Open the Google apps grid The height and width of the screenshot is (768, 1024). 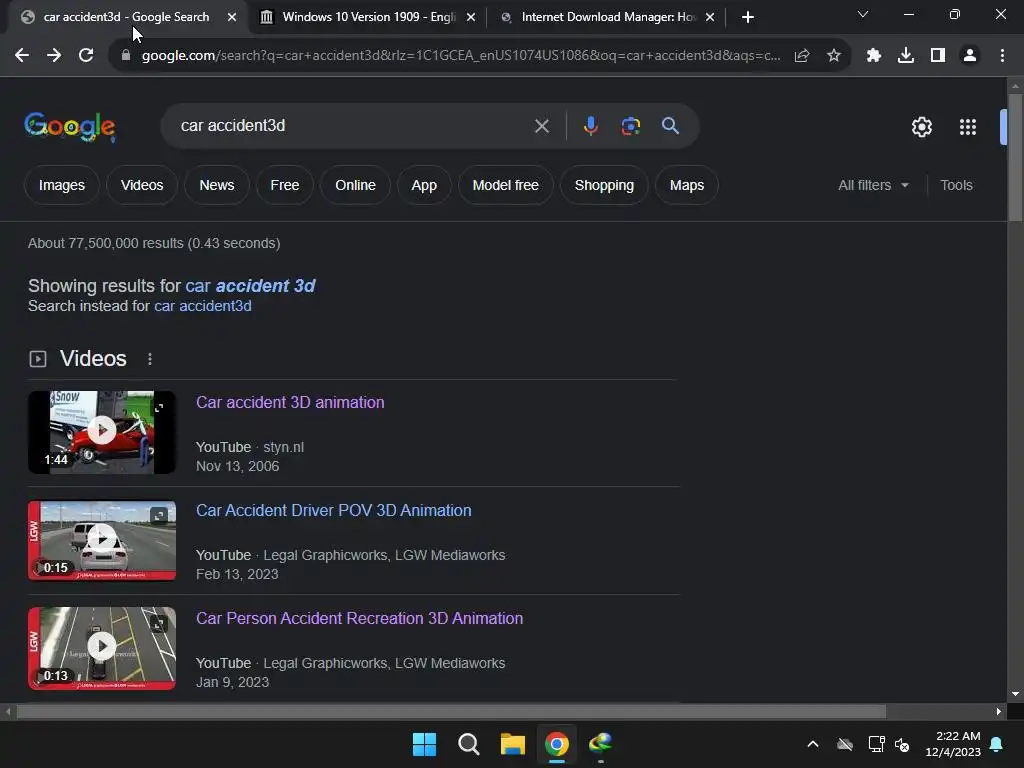coord(968,127)
